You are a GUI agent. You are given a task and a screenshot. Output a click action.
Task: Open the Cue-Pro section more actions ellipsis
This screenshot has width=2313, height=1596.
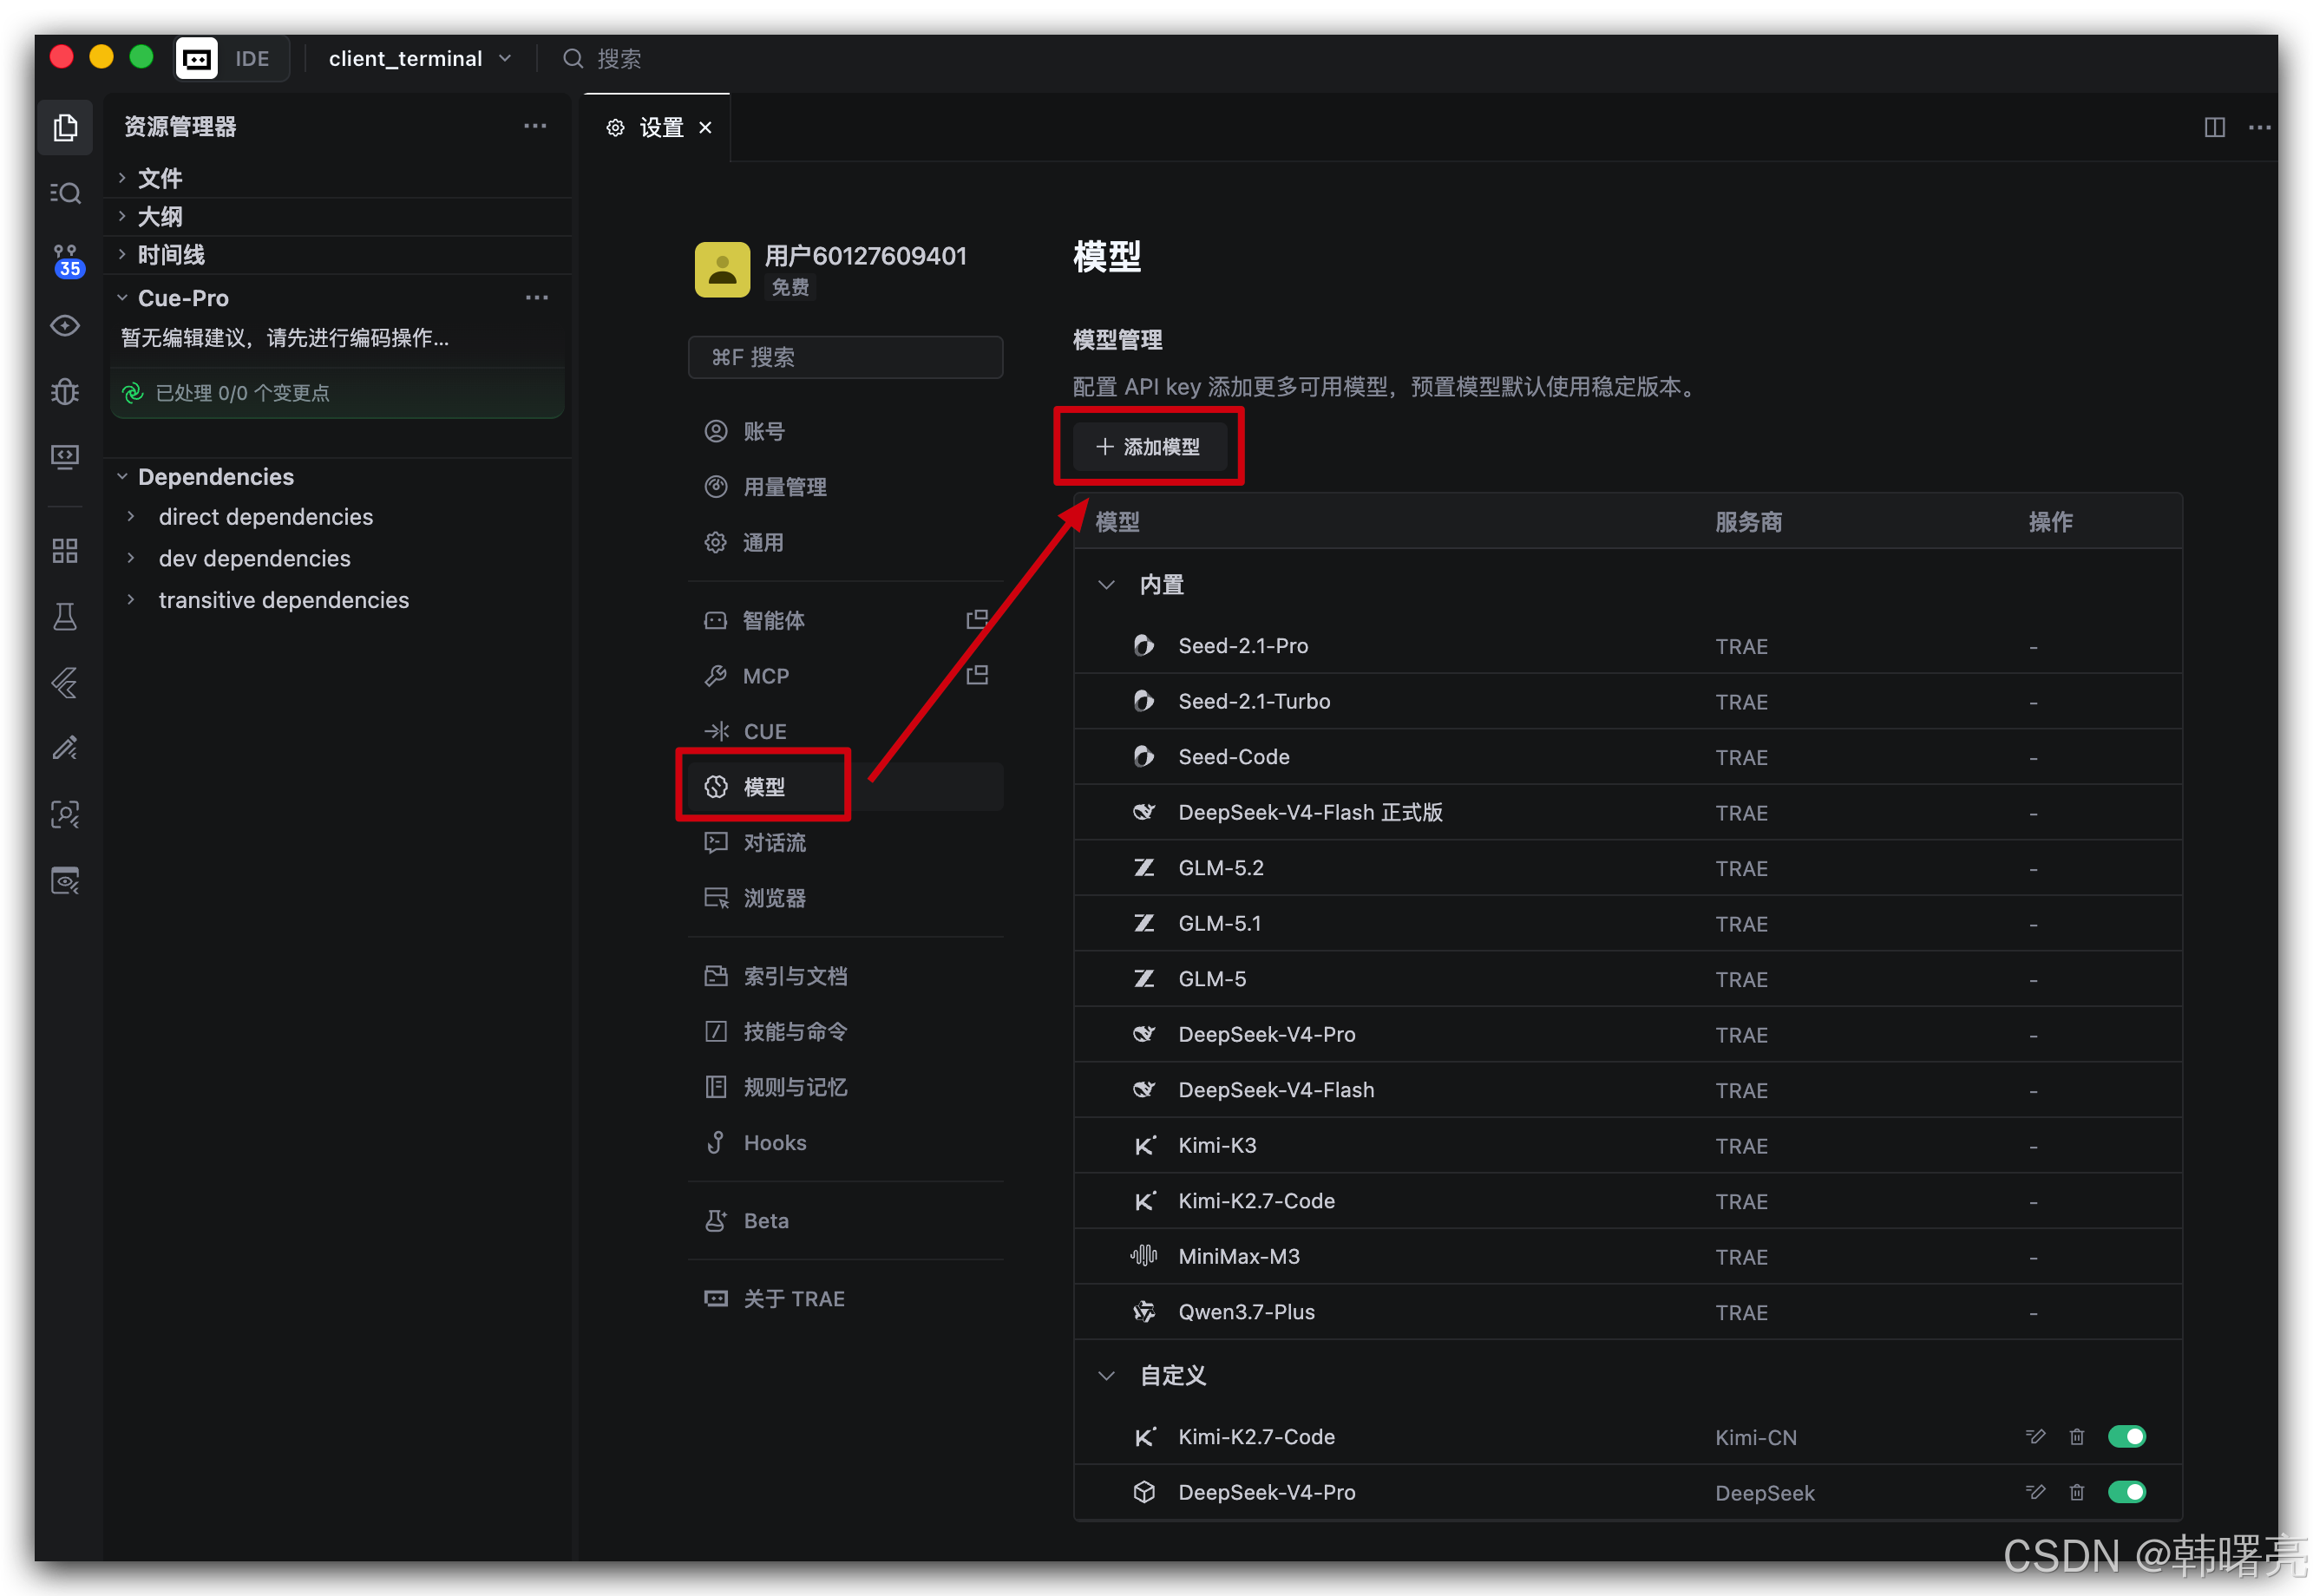537,298
